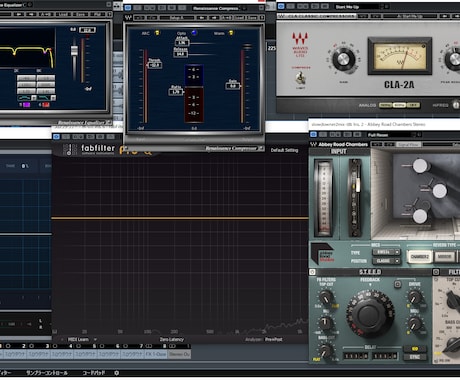Click output gain fader in Renaissance Equalizer

pyautogui.click(x=74, y=51)
